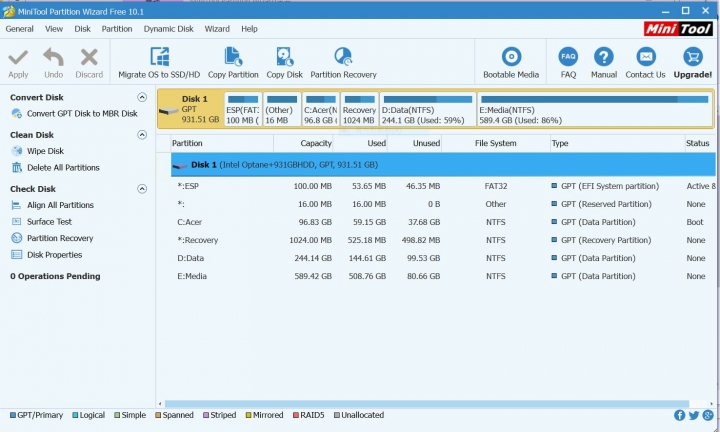The width and height of the screenshot is (720, 432).
Task: Click the Disk Properties link
Action: coord(55,255)
